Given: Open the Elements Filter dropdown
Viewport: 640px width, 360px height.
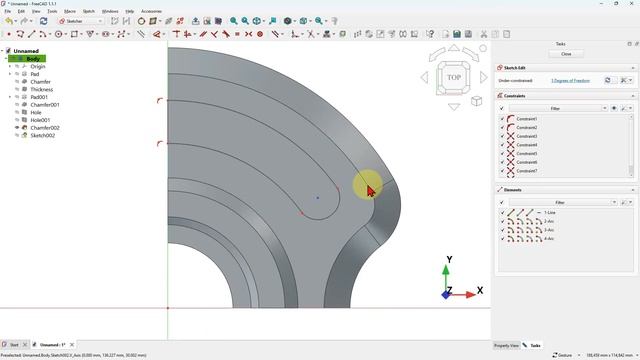Looking at the screenshot, I should [x=563, y=202].
